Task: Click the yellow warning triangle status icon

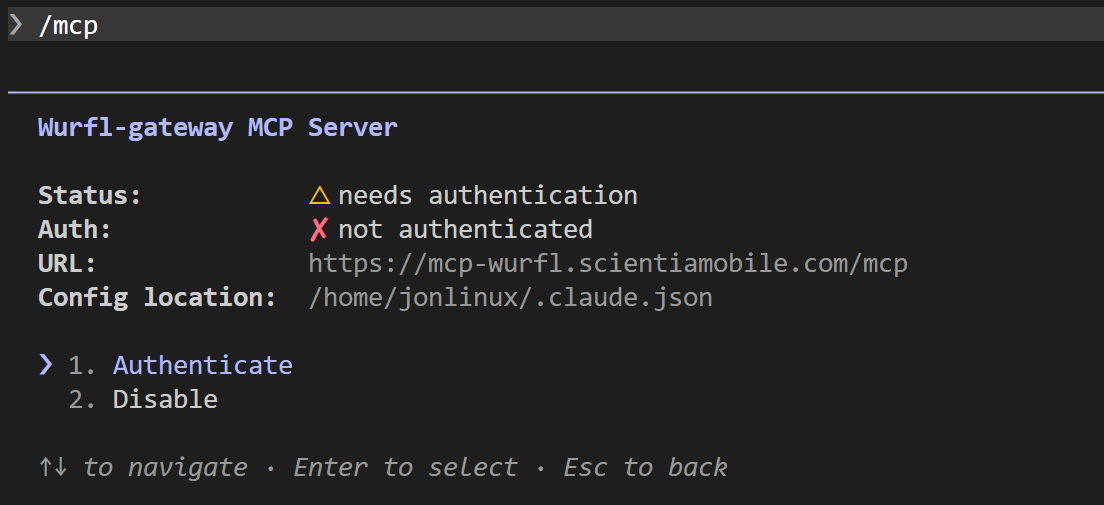Action: coord(320,195)
